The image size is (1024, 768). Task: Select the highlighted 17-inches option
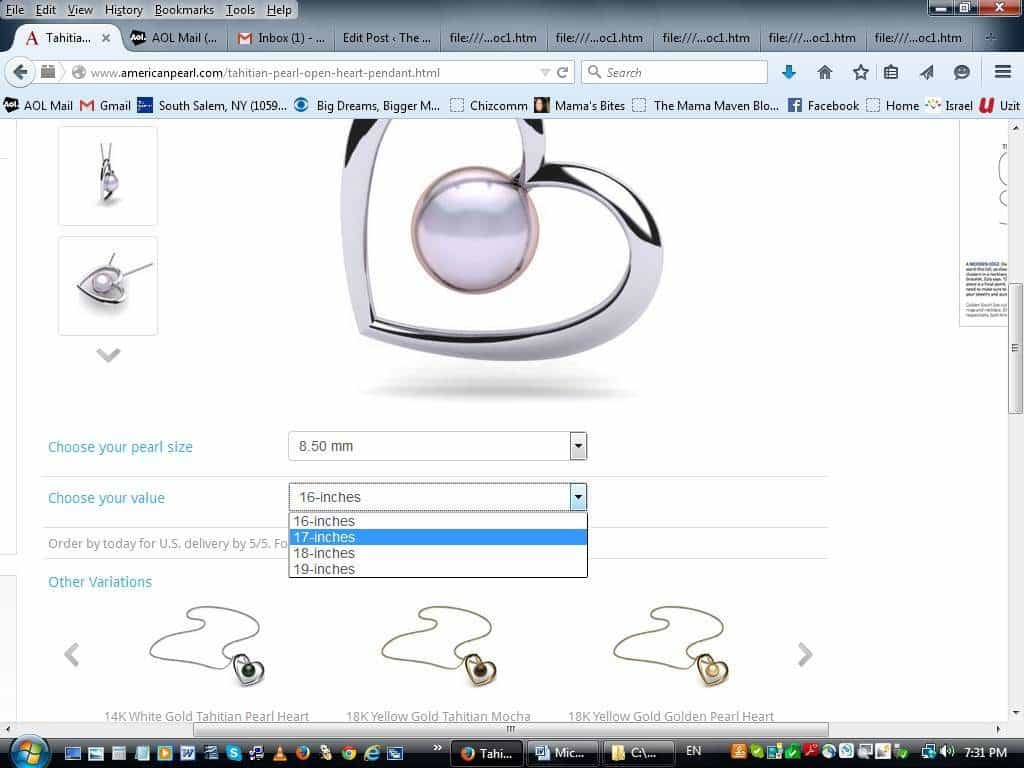coord(438,537)
